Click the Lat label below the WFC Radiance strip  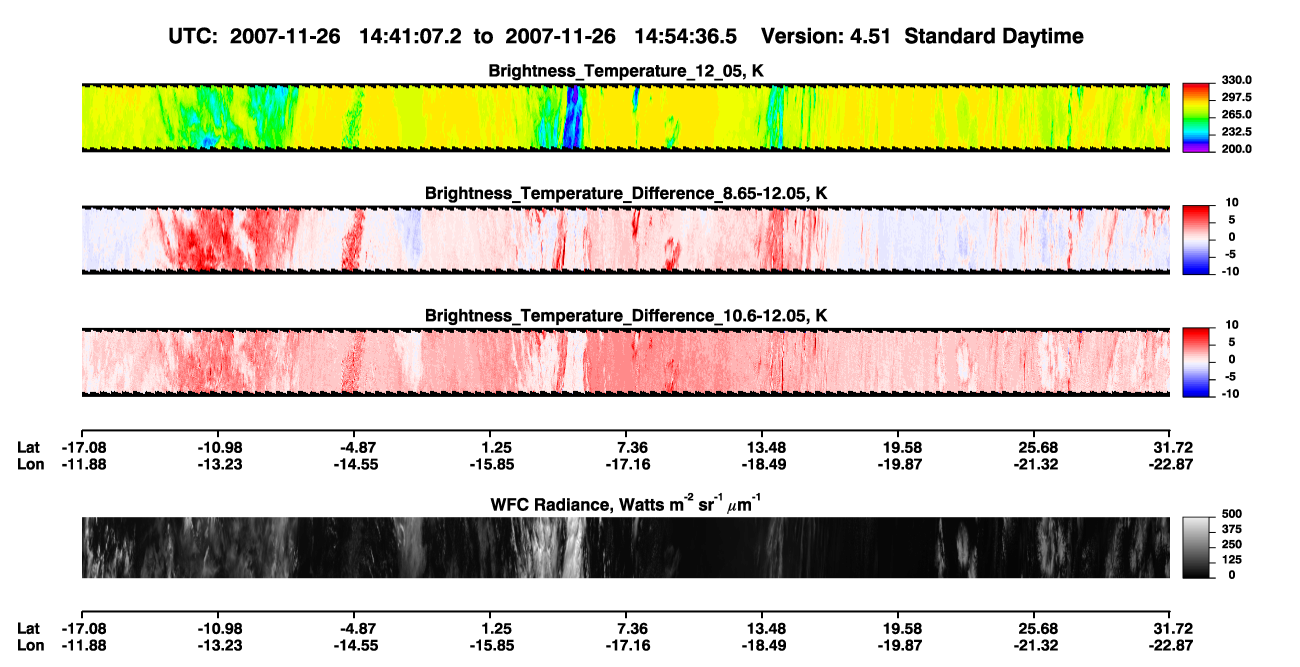click(x=29, y=629)
